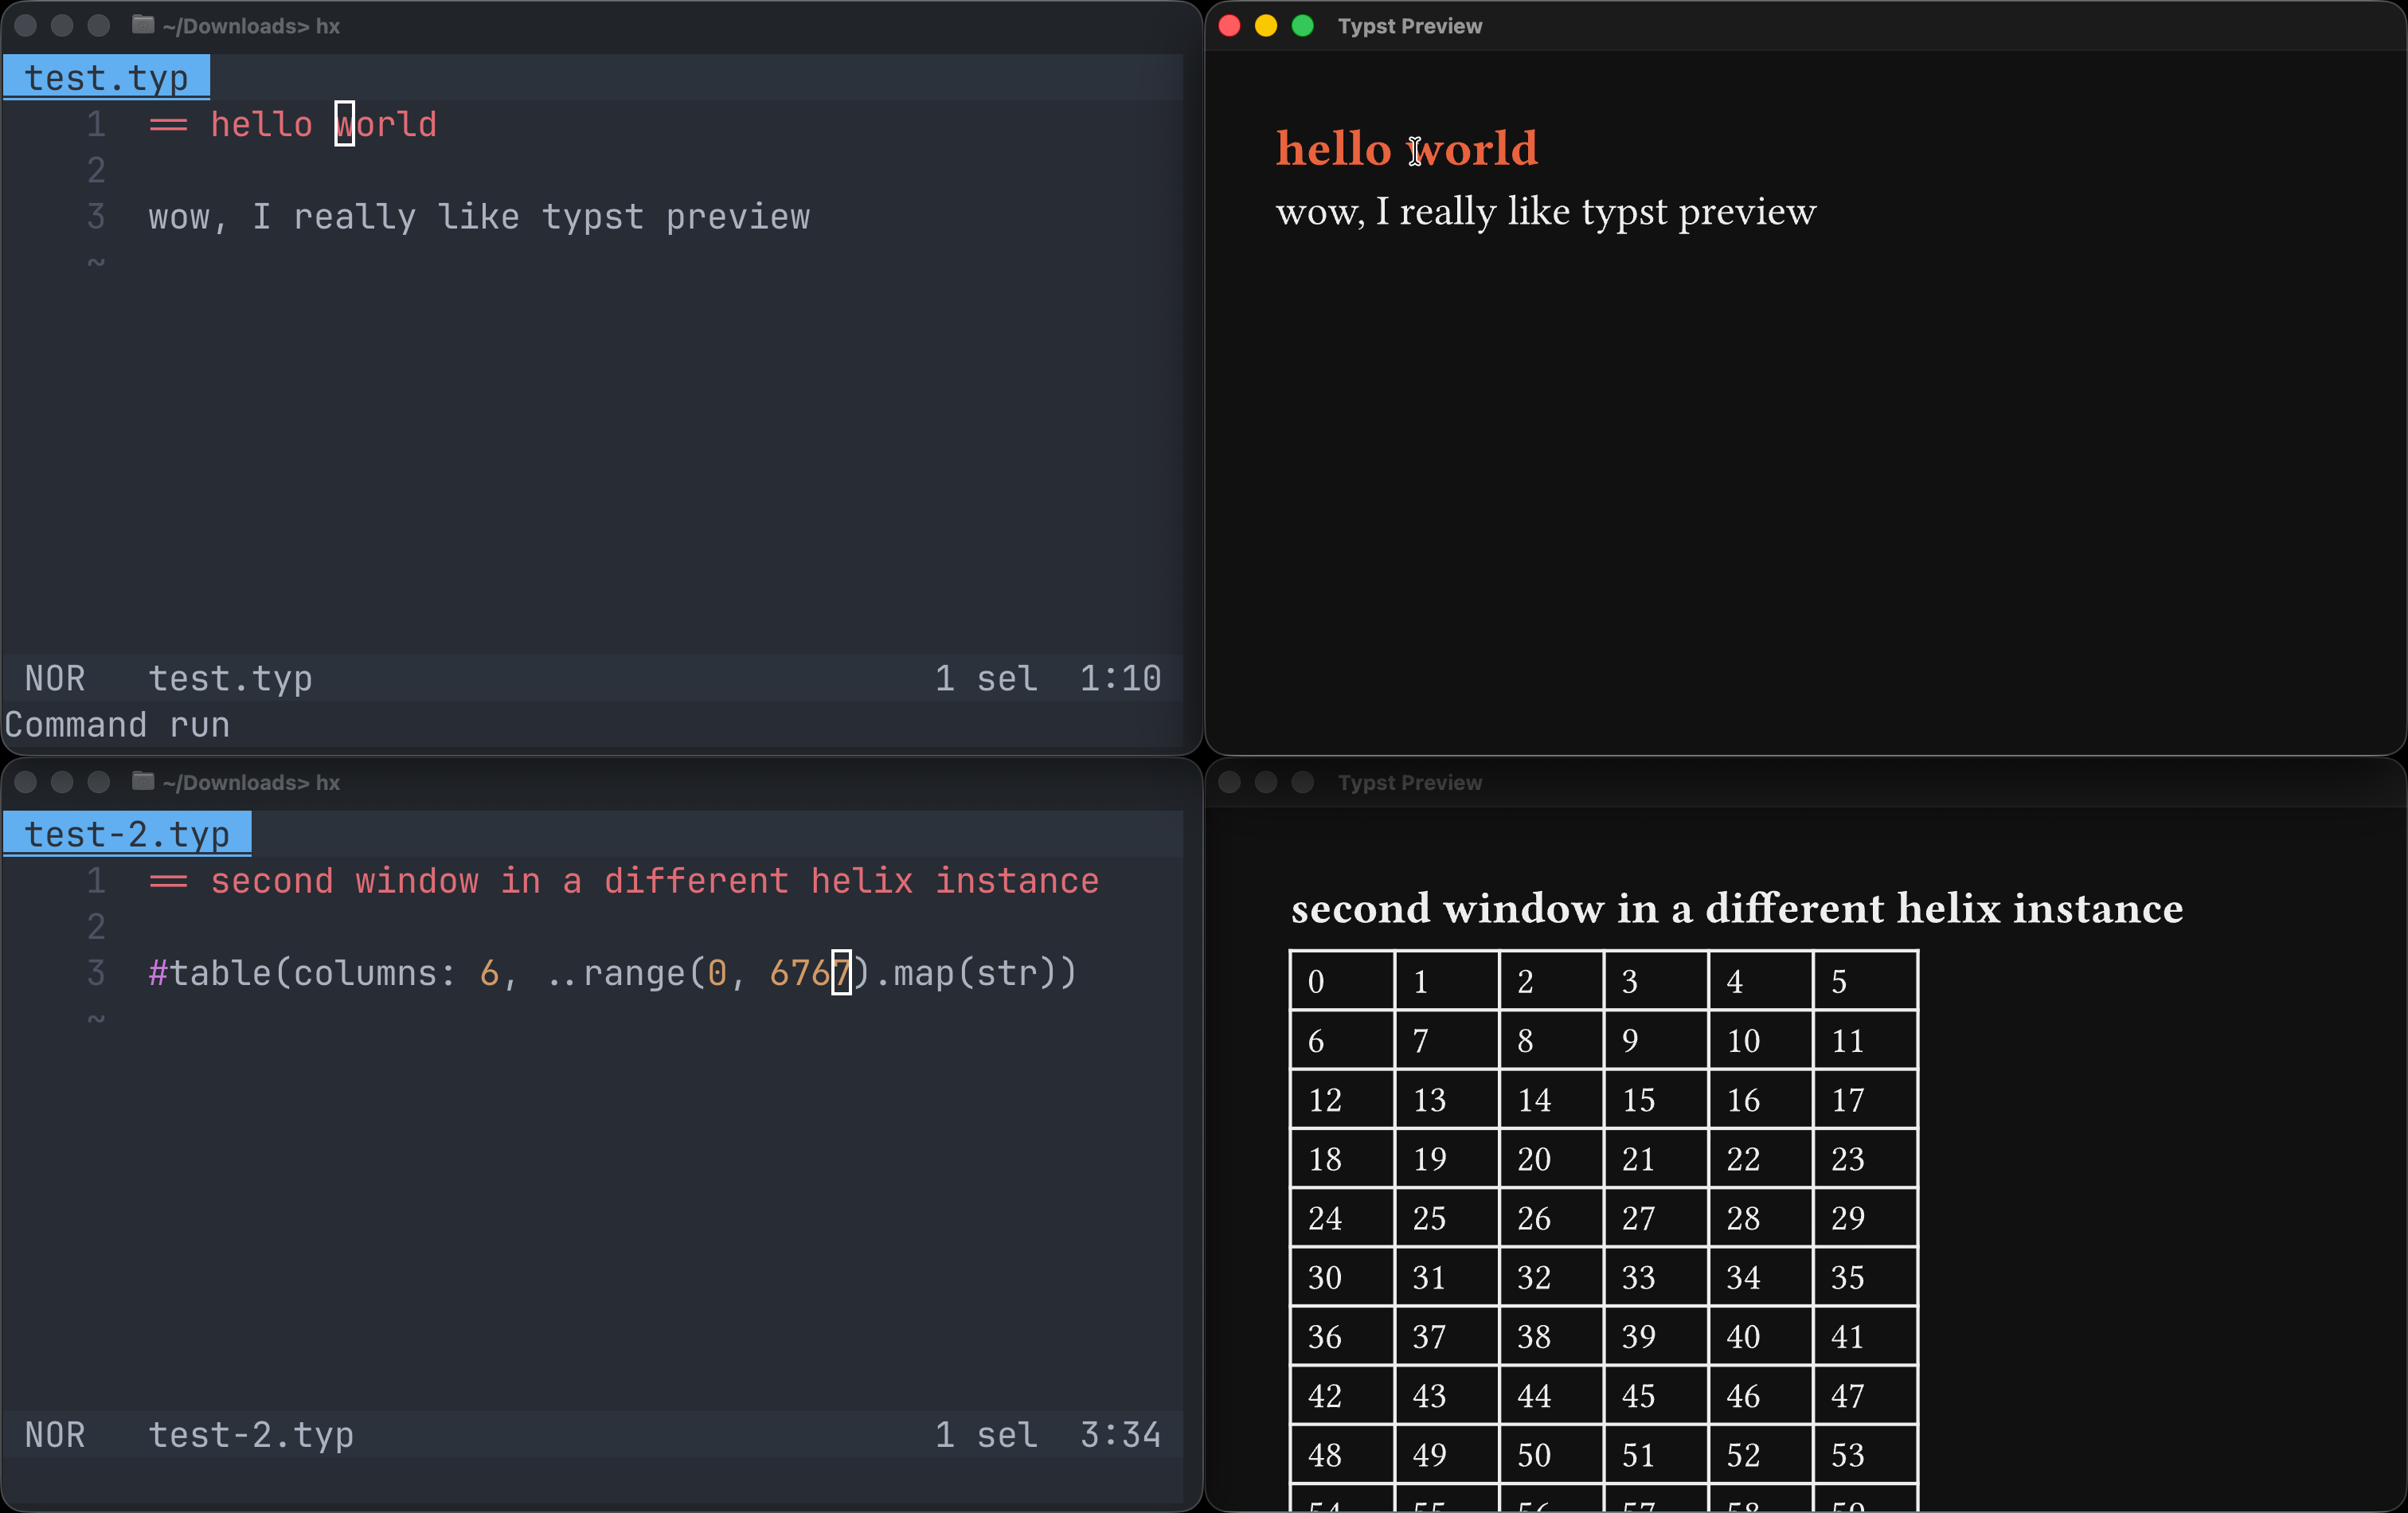2408x1513 pixels.
Task: Click table cell containing 14
Action: click(1551, 1099)
